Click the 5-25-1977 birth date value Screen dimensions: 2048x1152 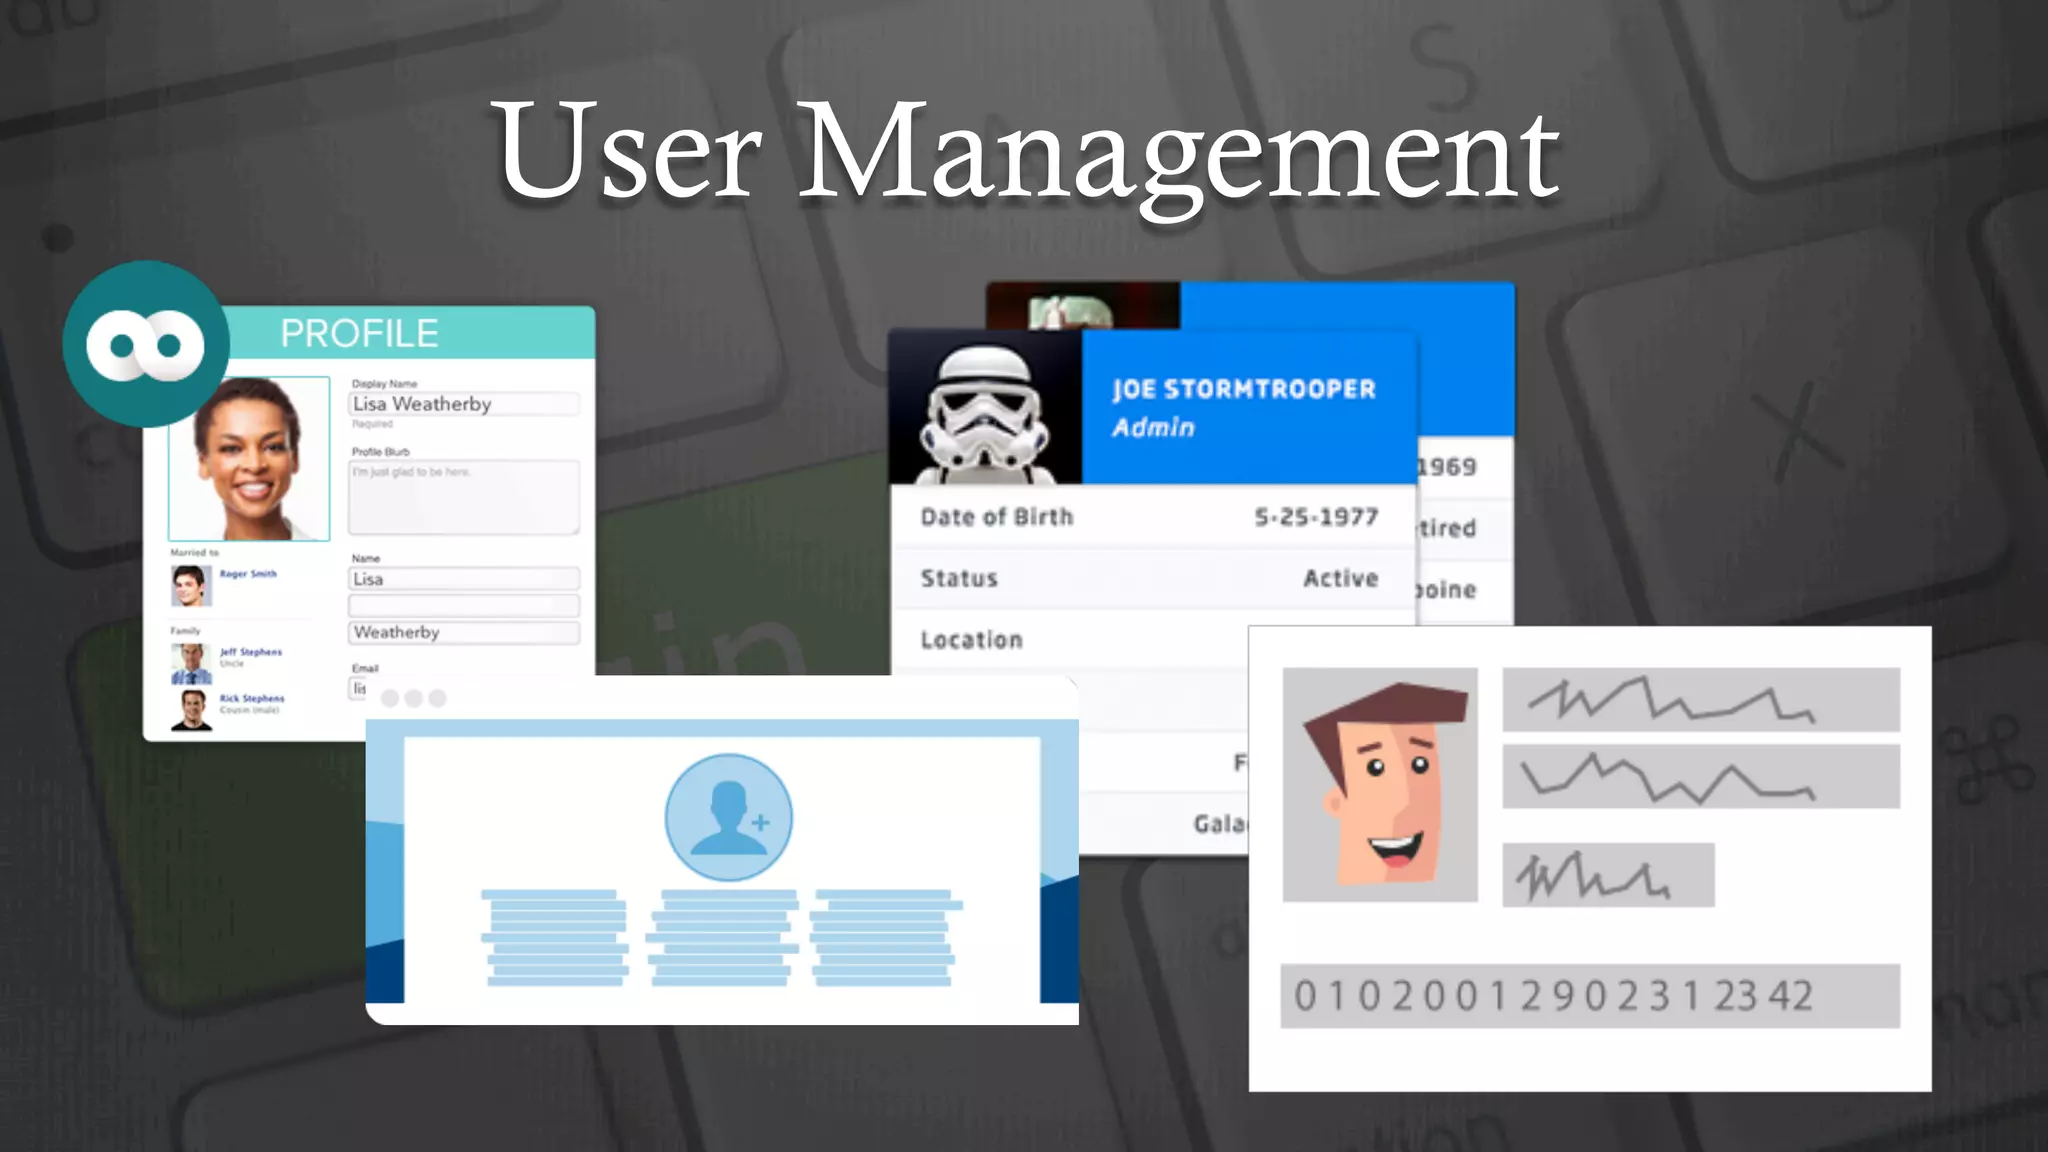pyautogui.click(x=1317, y=517)
